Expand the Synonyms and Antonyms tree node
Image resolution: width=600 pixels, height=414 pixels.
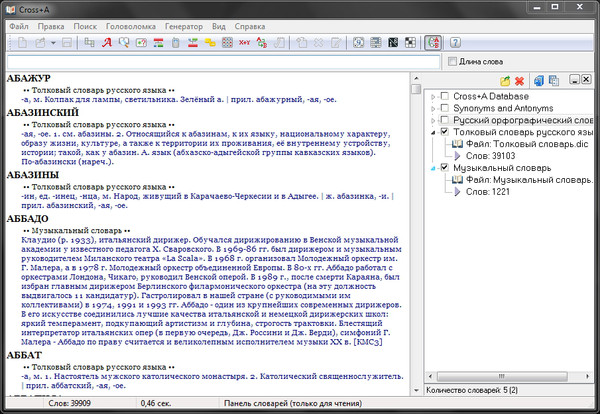pyautogui.click(x=431, y=108)
